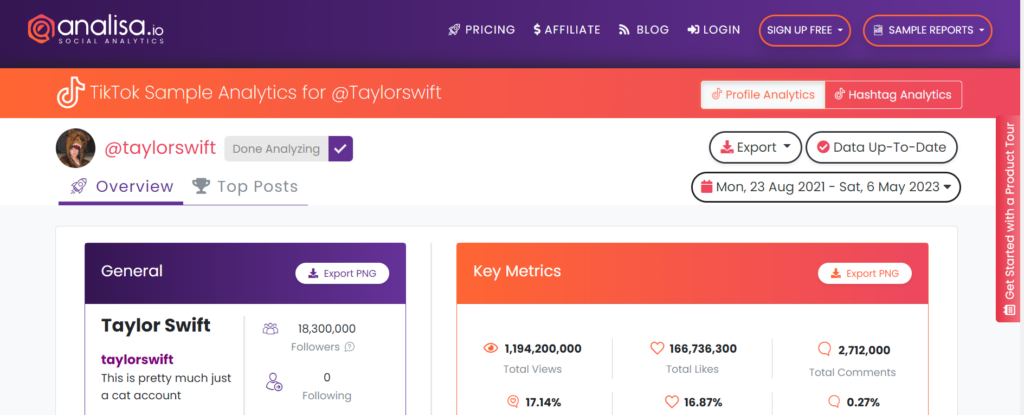Click the 2,712,000 total comments value
This screenshot has width=1024, height=415.
pos(862,350)
